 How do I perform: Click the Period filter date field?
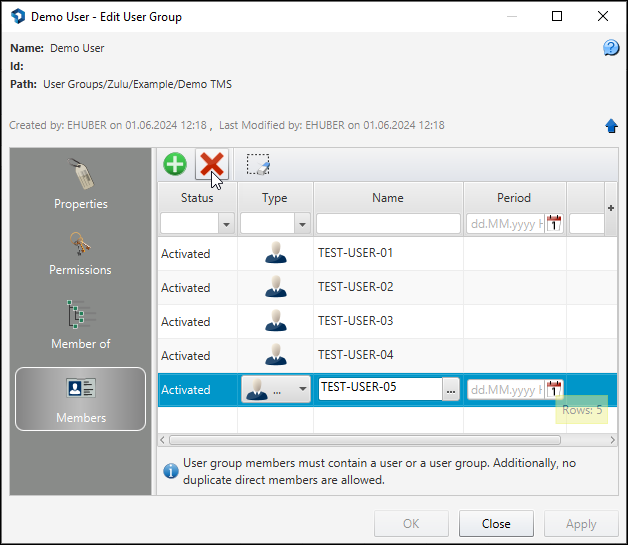pyautogui.click(x=505, y=223)
